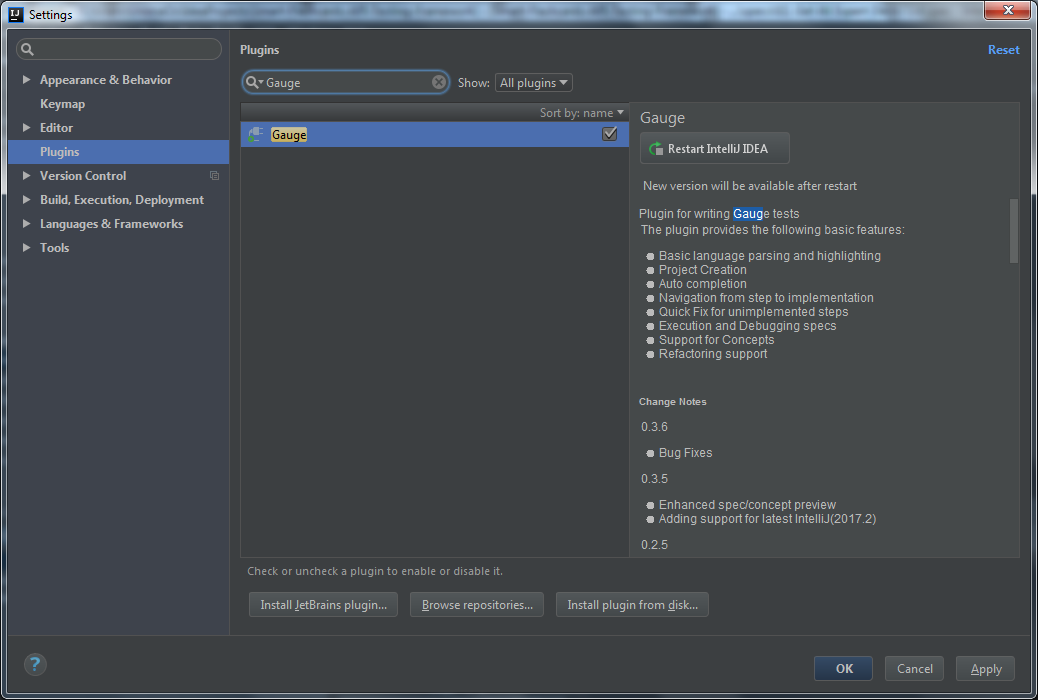Click version 0.3.6 in change notes

[654, 426]
